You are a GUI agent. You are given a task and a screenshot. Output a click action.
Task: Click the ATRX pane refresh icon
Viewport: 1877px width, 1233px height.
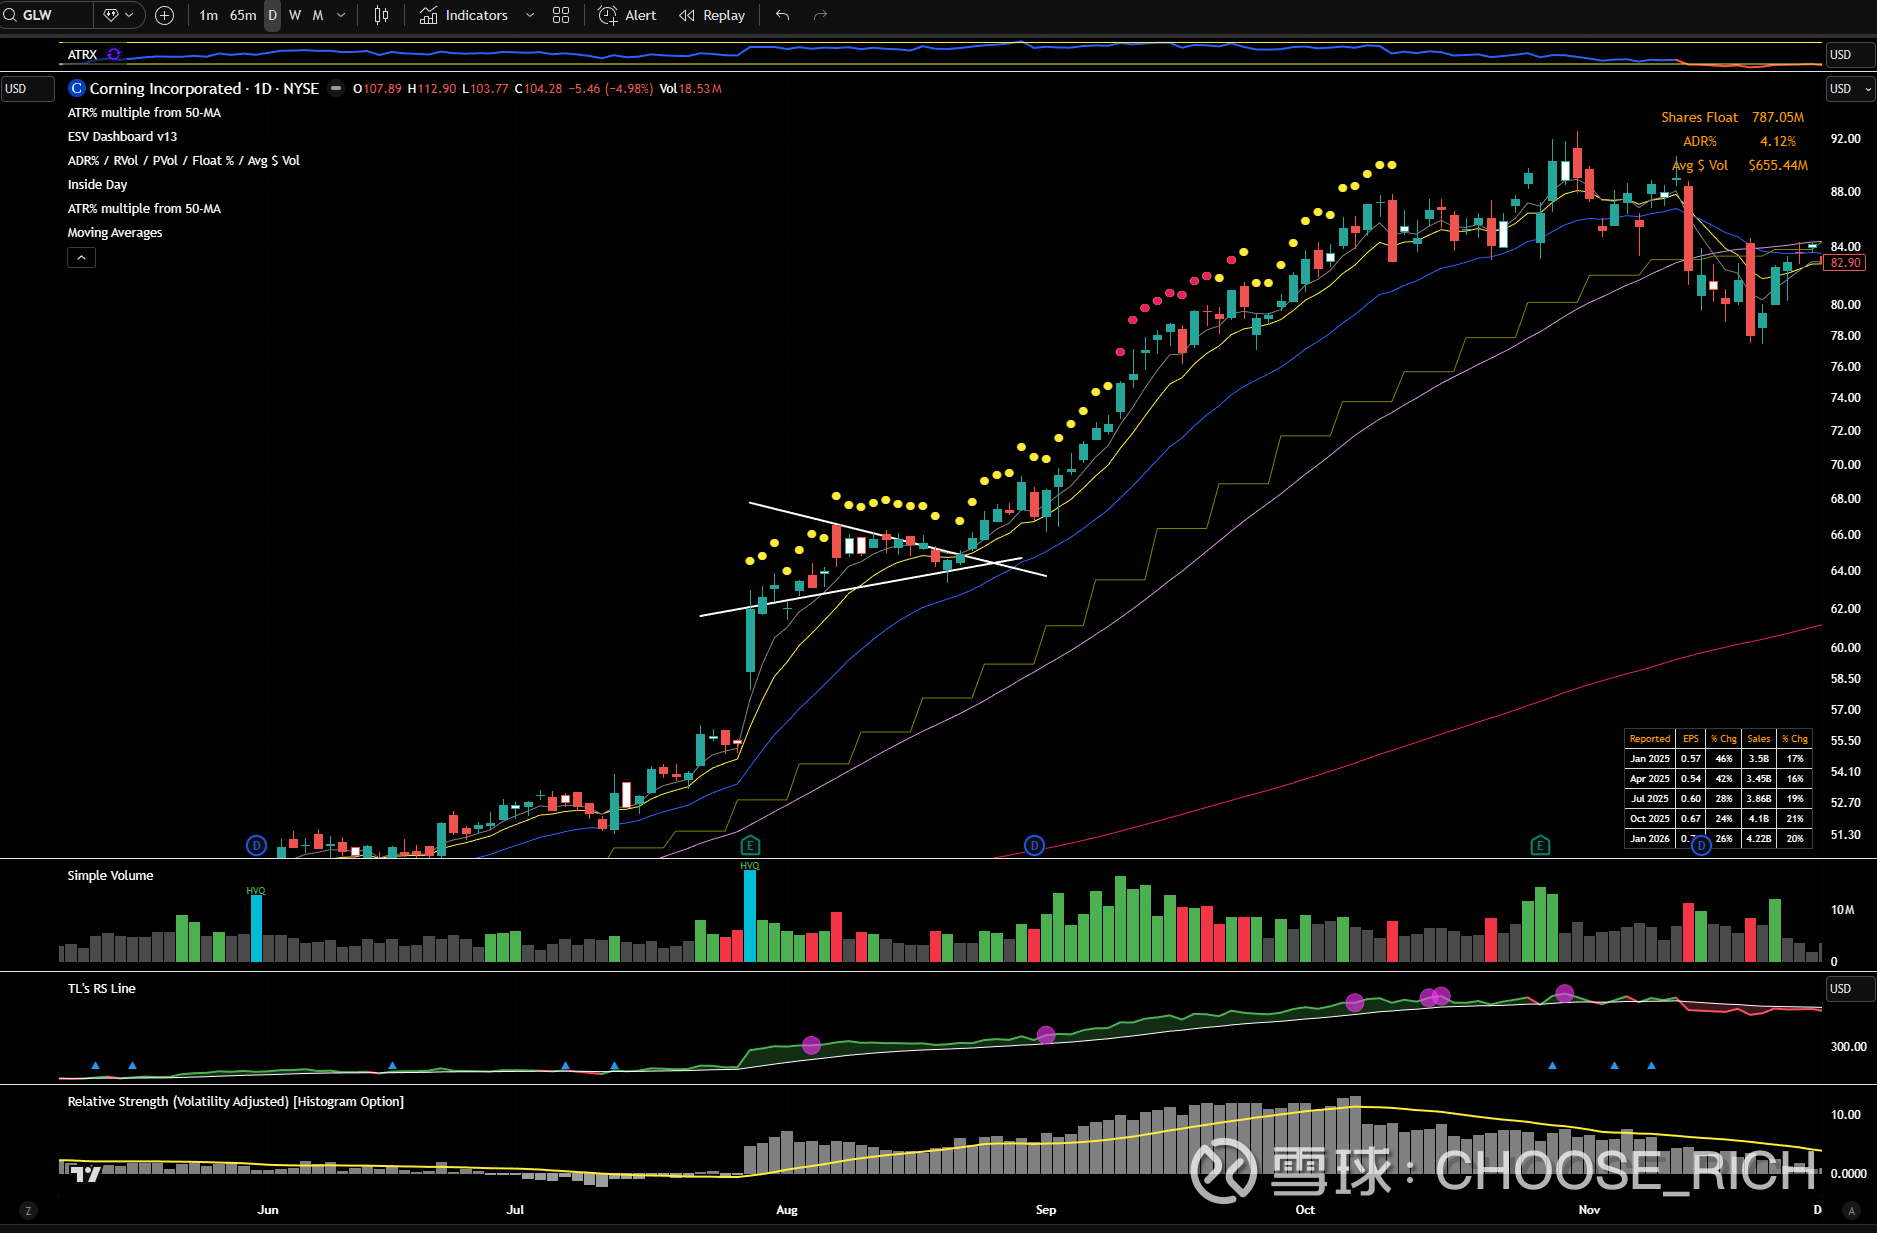coord(114,54)
